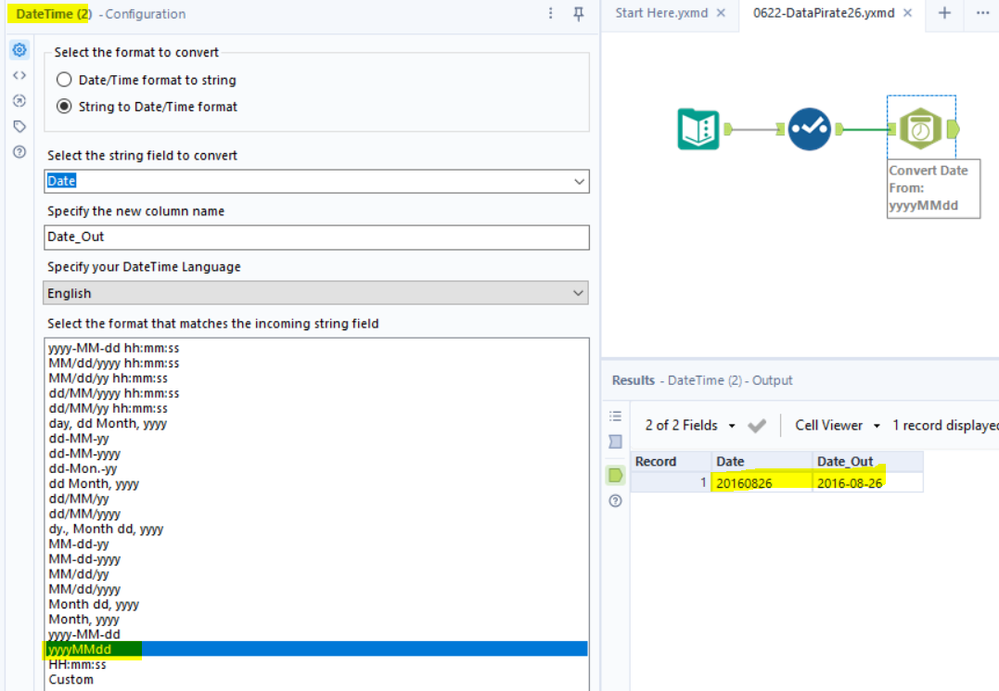
Task: Click the Record column header
Action: coord(671,462)
